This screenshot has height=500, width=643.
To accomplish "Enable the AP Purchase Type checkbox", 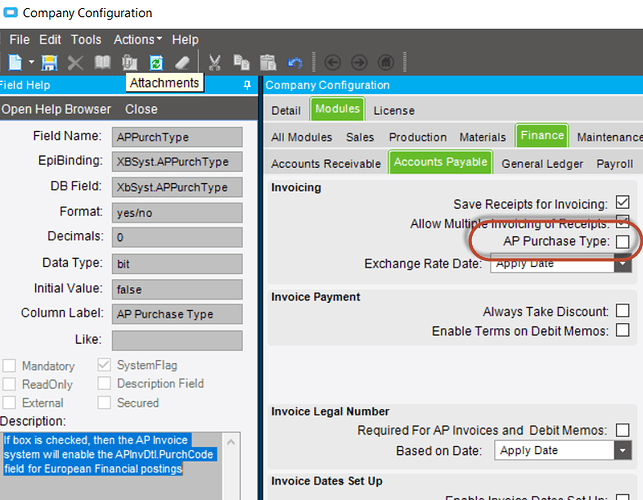I will pos(622,242).
